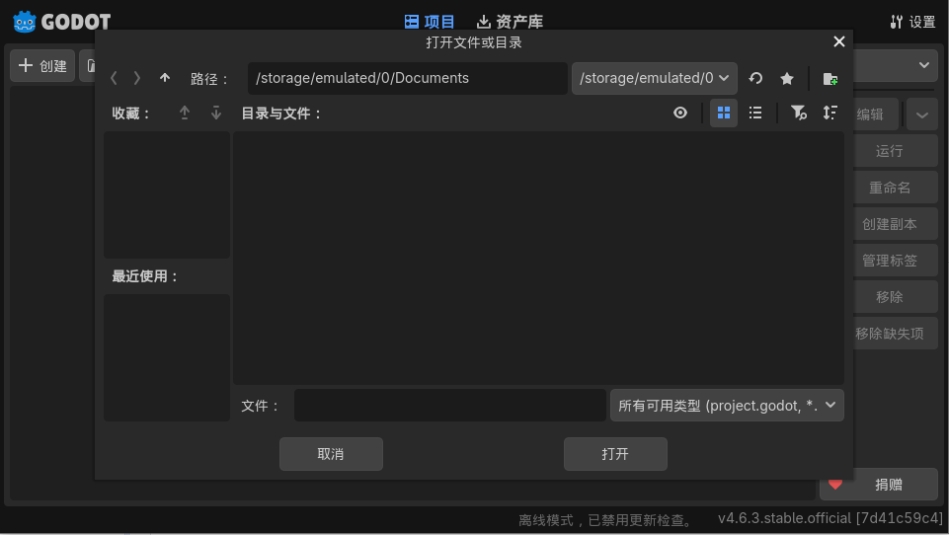Screen dimensions: 949x535
Task: Click the 取消 cancel button
Action: (x=331, y=454)
